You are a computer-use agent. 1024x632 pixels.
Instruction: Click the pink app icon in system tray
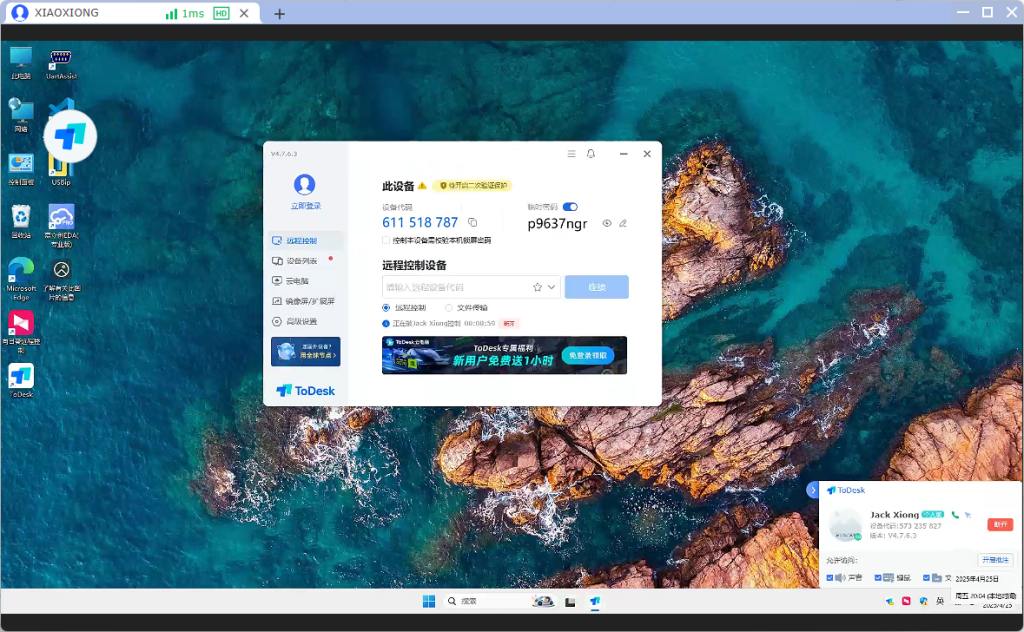(906, 601)
